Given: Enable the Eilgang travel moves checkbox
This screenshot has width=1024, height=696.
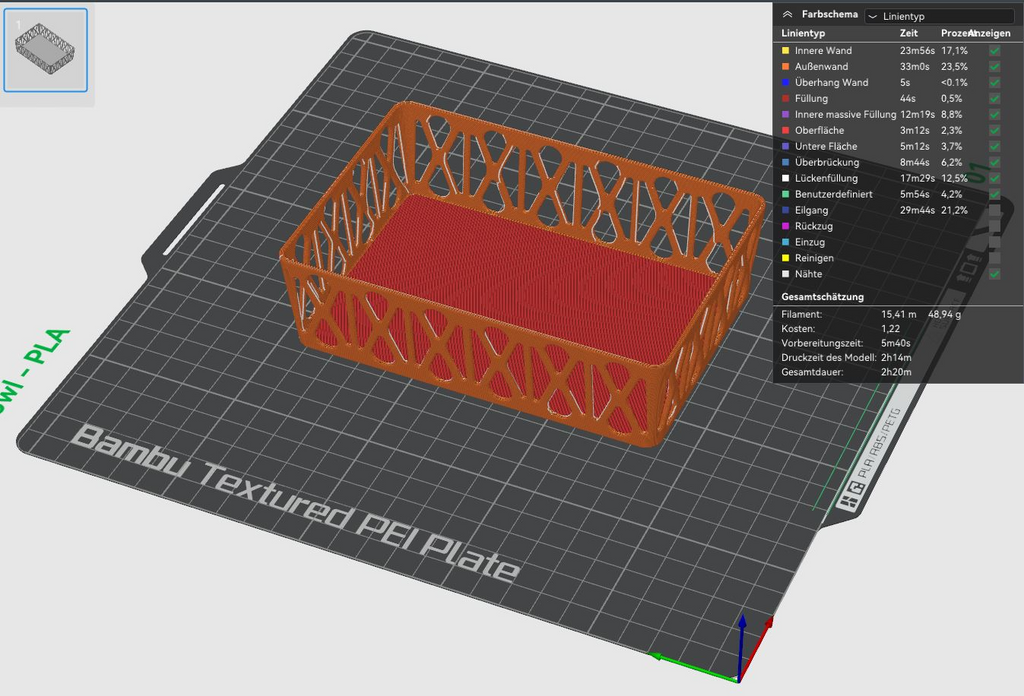Looking at the screenshot, I should click(995, 210).
